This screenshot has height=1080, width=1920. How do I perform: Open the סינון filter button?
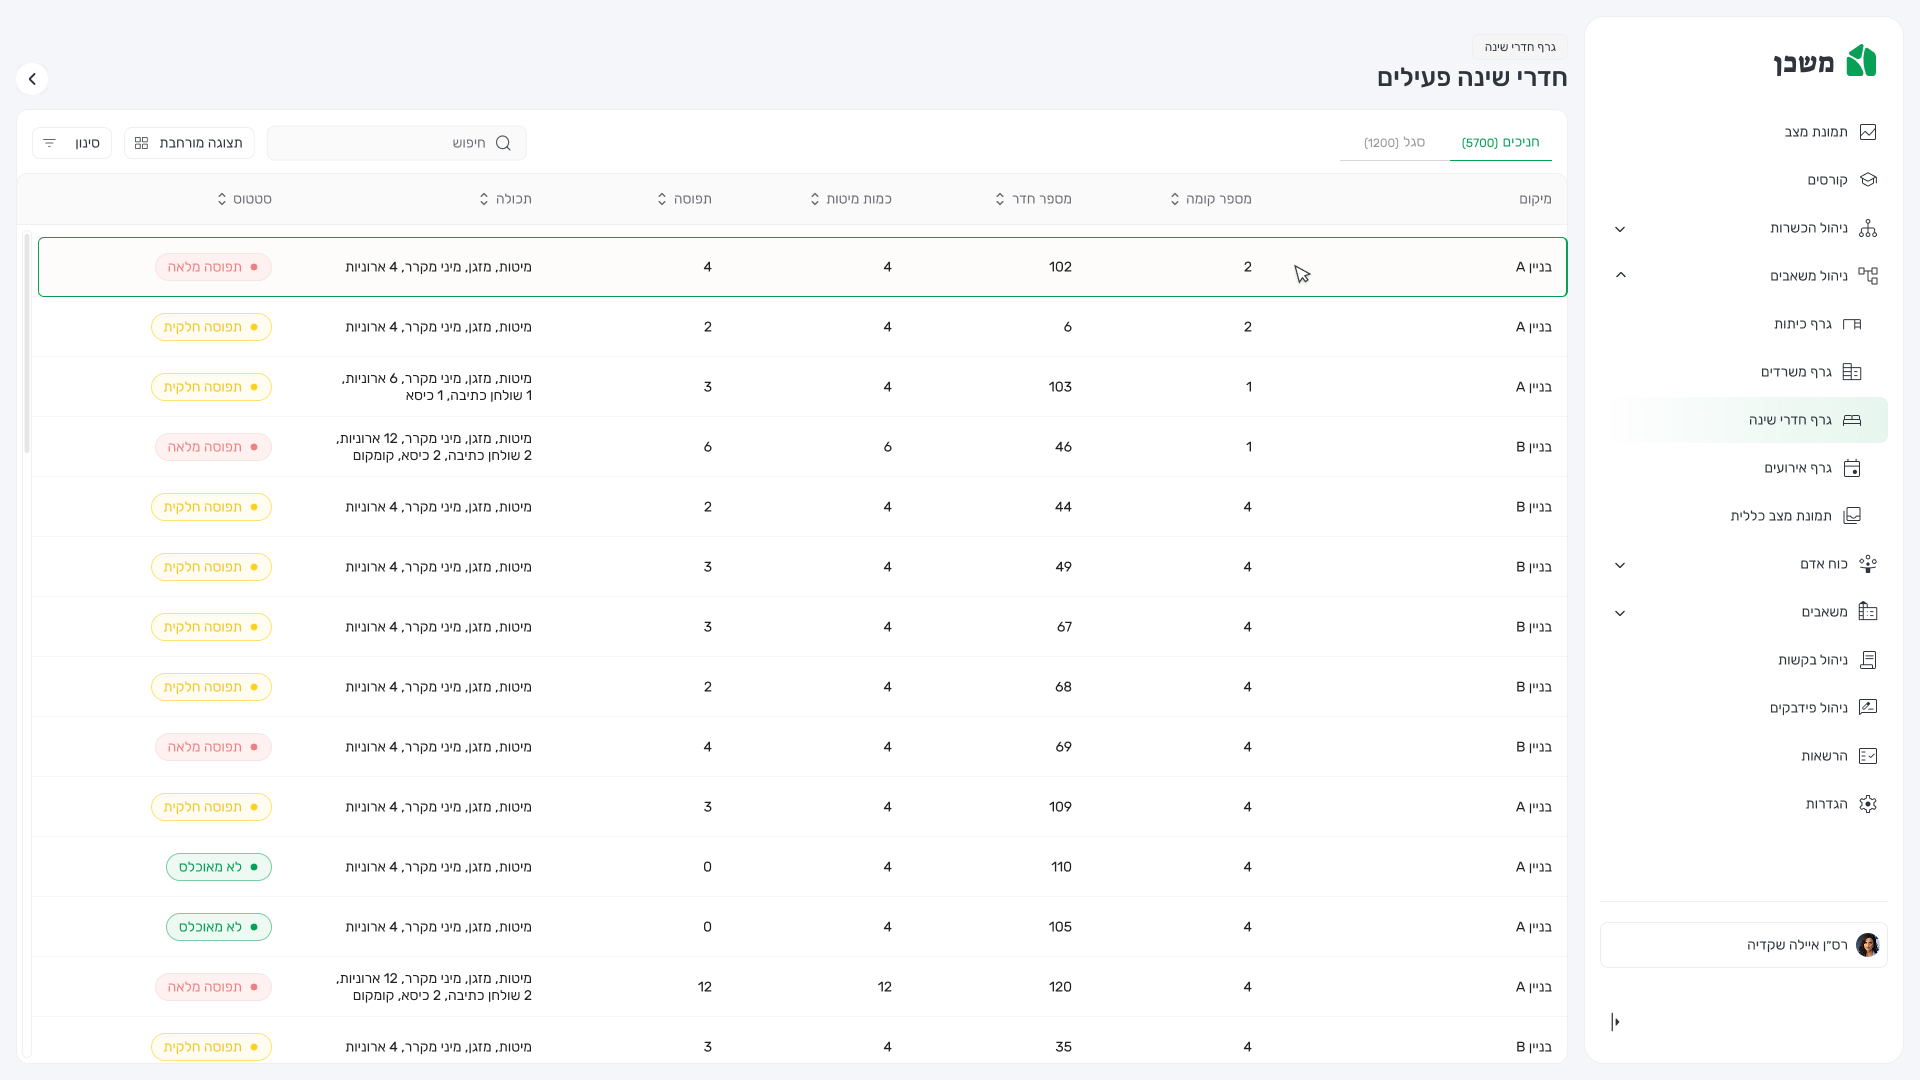click(72, 143)
